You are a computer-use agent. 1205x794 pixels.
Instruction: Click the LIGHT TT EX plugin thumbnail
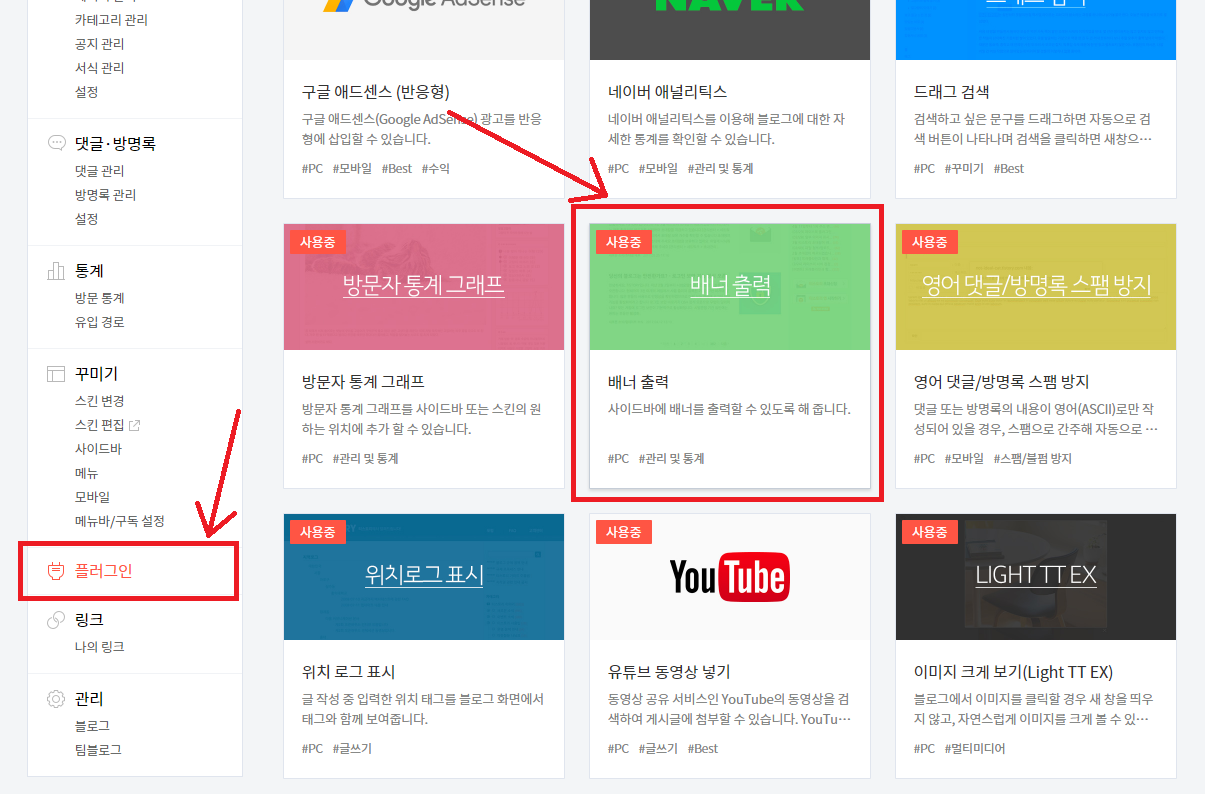[x=1035, y=577]
